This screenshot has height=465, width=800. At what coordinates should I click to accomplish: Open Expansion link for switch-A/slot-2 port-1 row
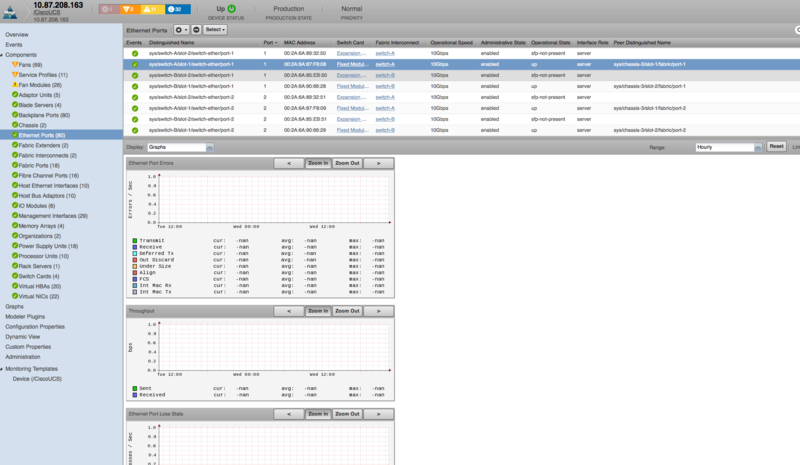[351, 54]
